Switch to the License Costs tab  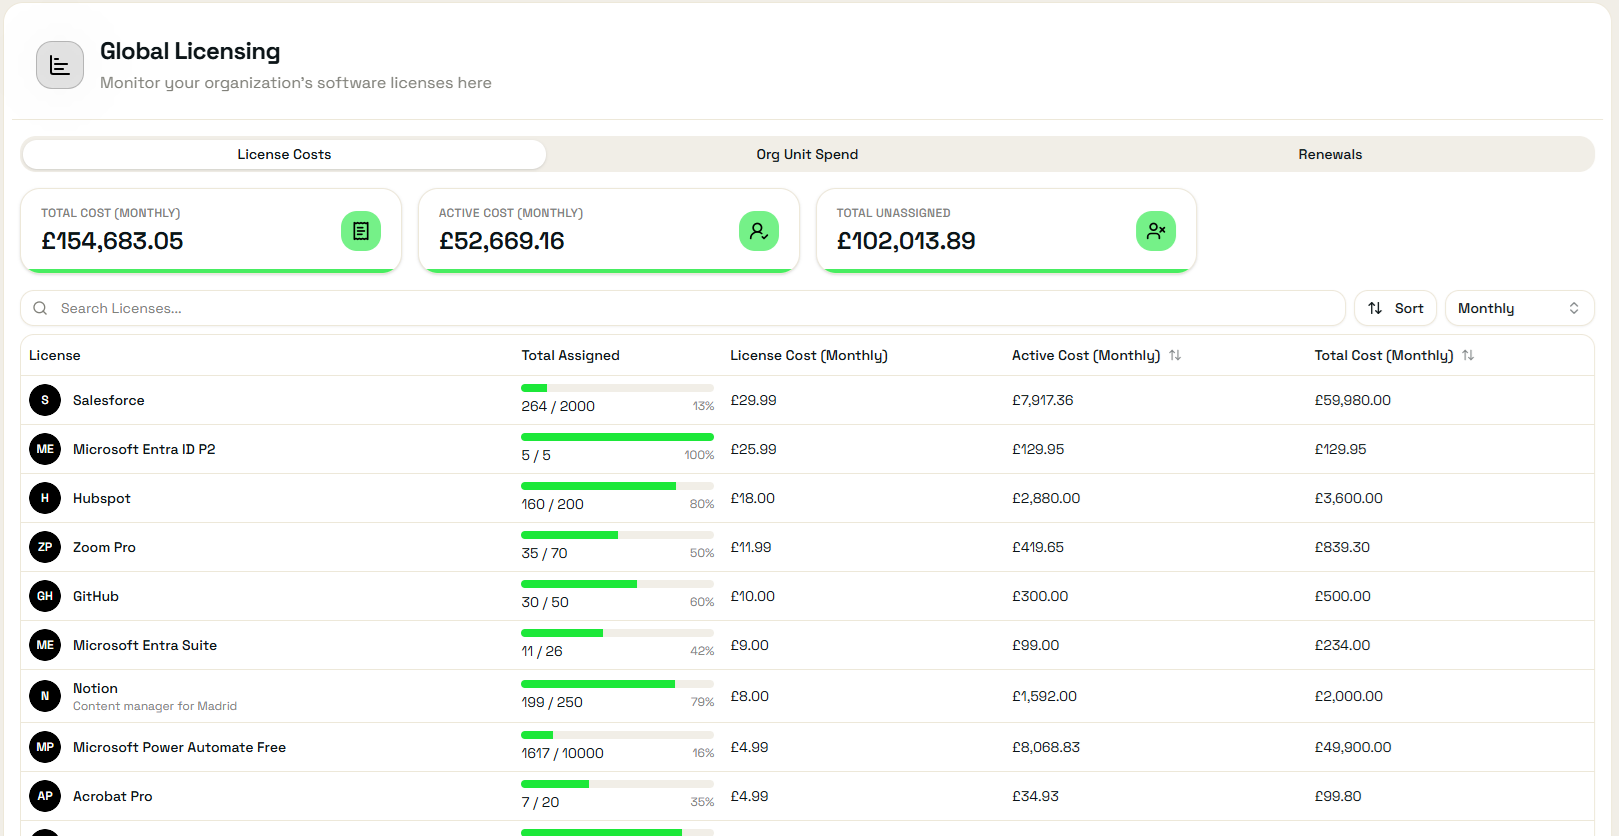[284, 154]
